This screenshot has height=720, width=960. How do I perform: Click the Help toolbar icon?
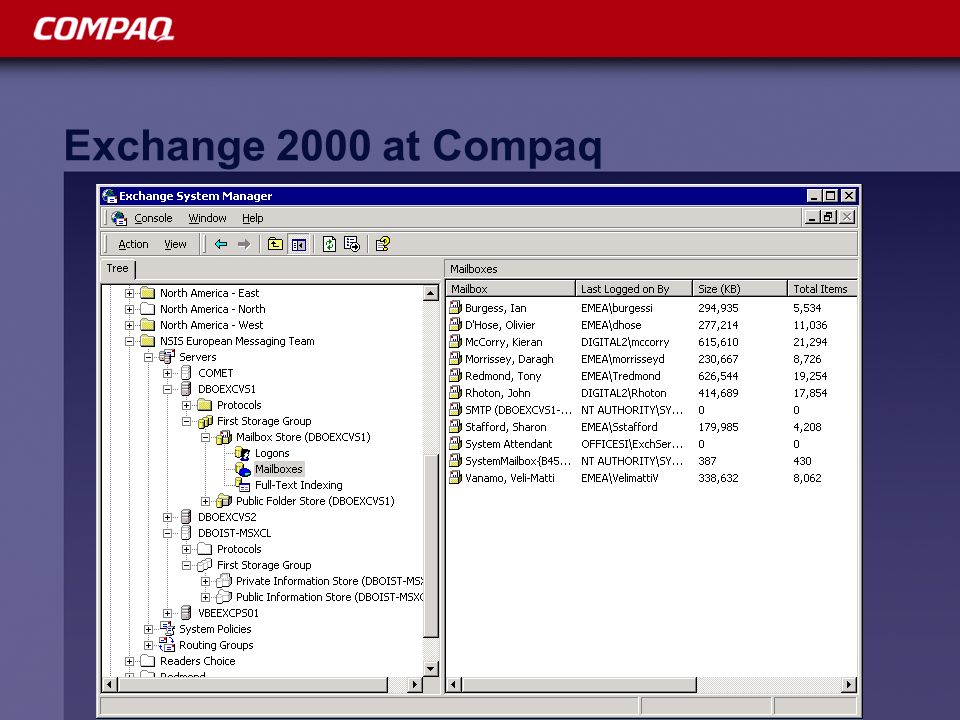[383, 244]
